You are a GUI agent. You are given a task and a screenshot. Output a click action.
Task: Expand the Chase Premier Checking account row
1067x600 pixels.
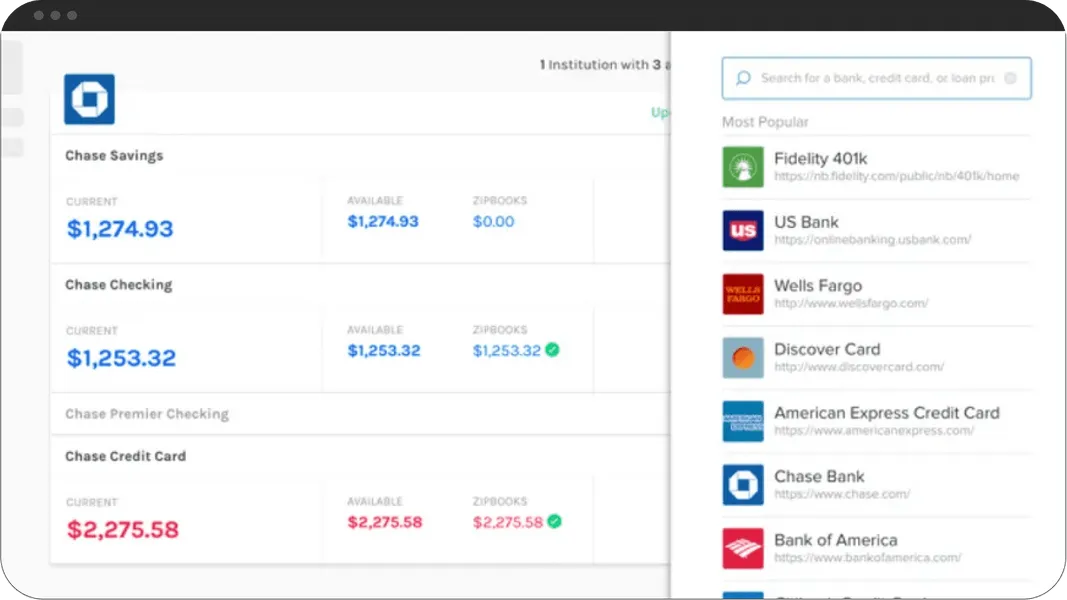(x=147, y=413)
